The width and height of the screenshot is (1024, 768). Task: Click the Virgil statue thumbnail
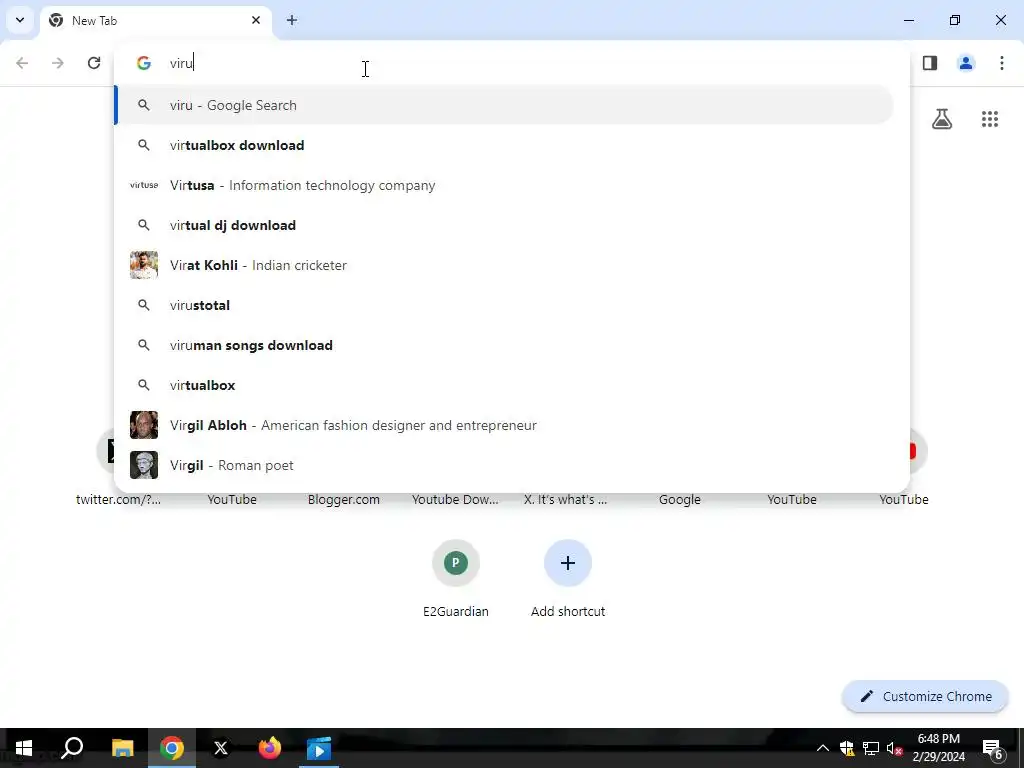pyautogui.click(x=144, y=465)
